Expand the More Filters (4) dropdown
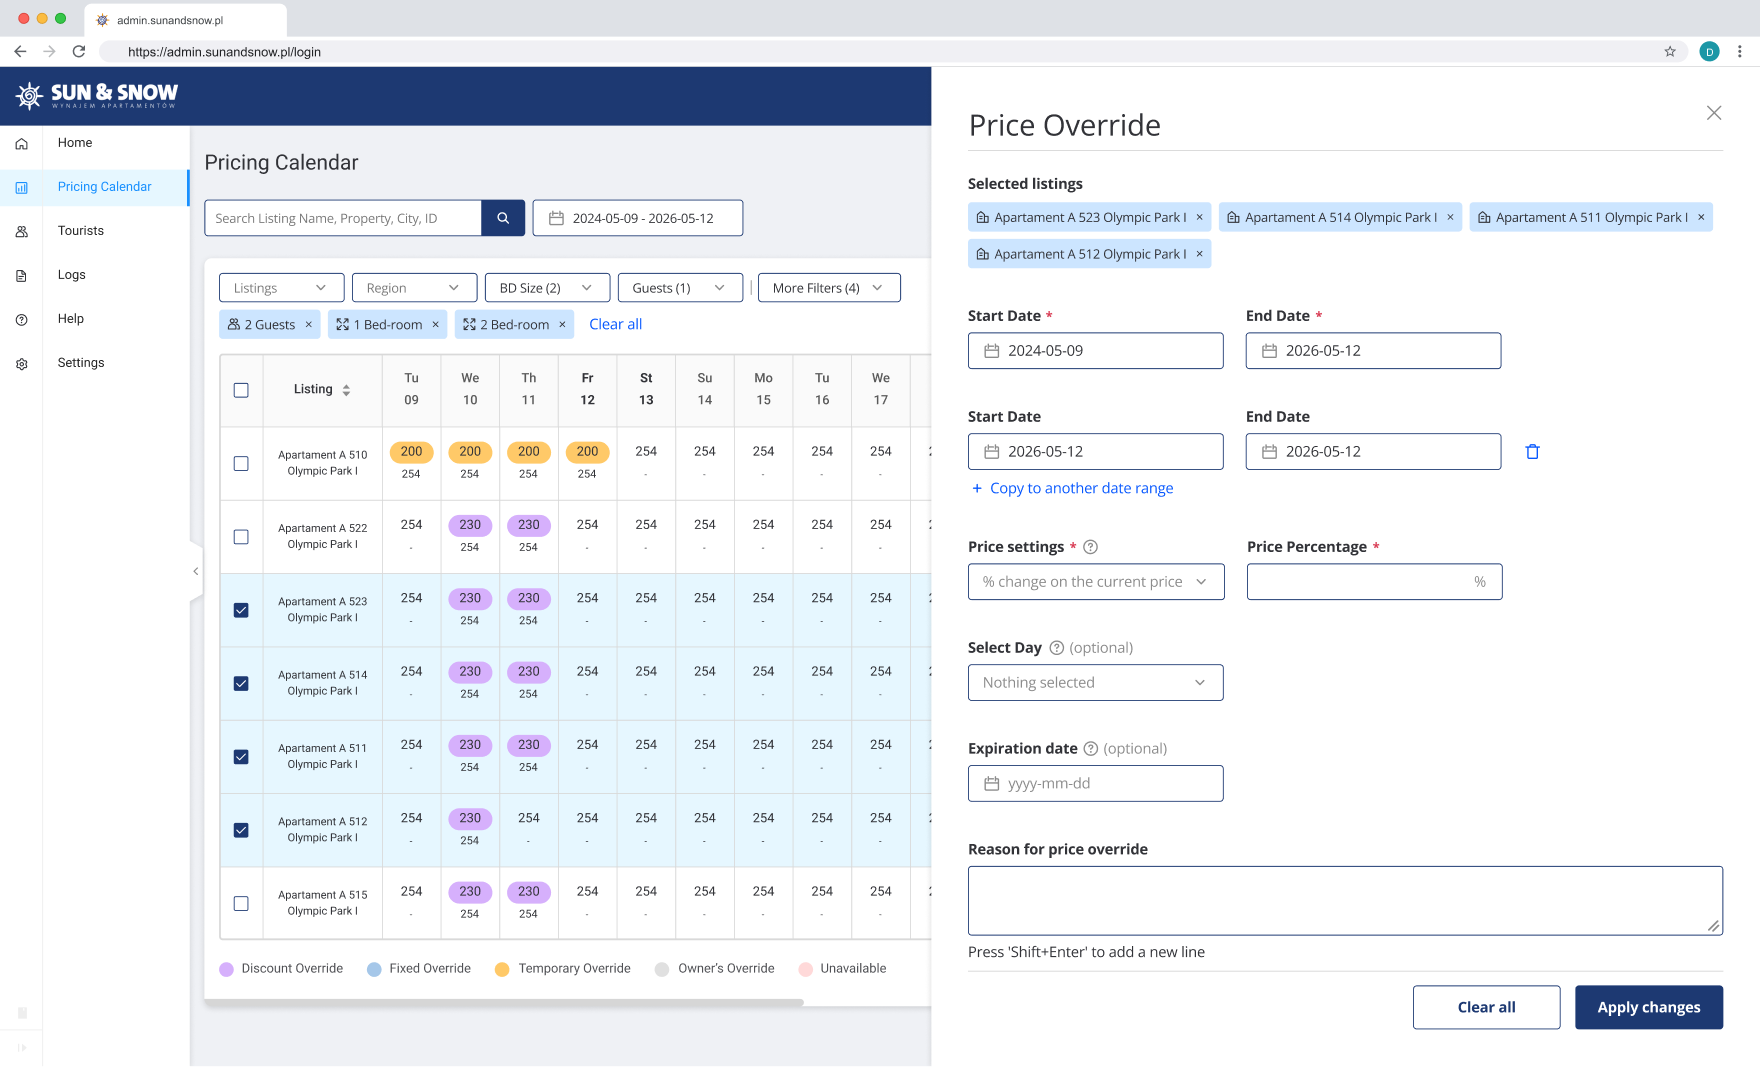The width and height of the screenshot is (1760, 1067). pos(828,288)
